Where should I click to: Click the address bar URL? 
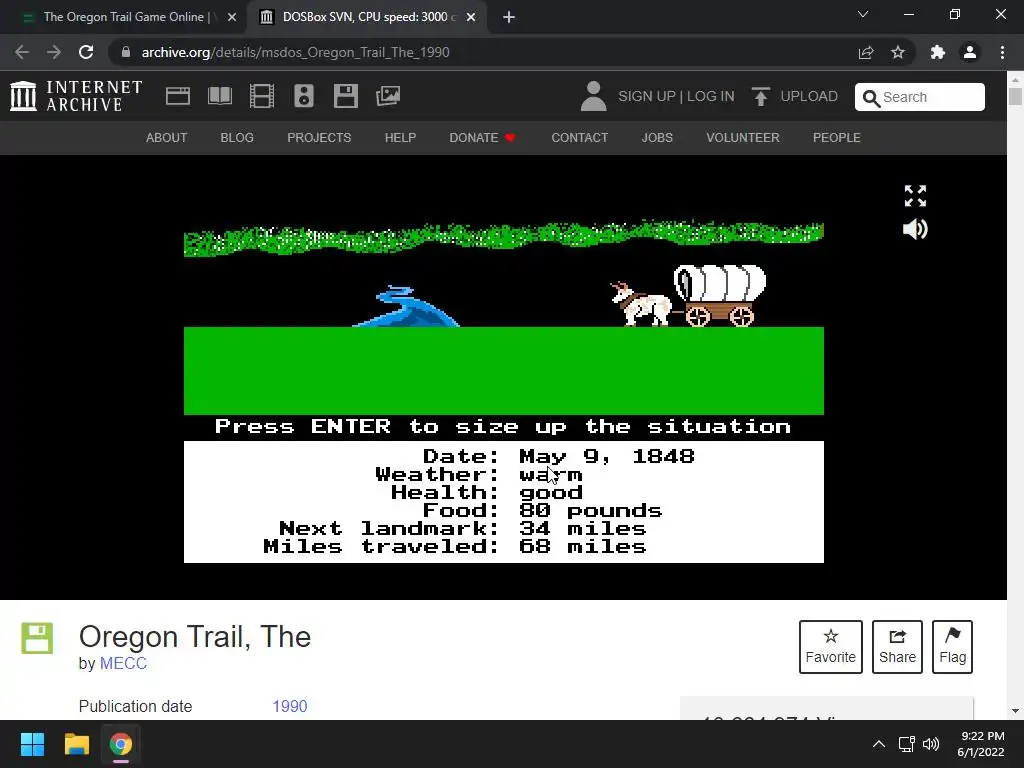pyautogui.click(x=295, y=52)
